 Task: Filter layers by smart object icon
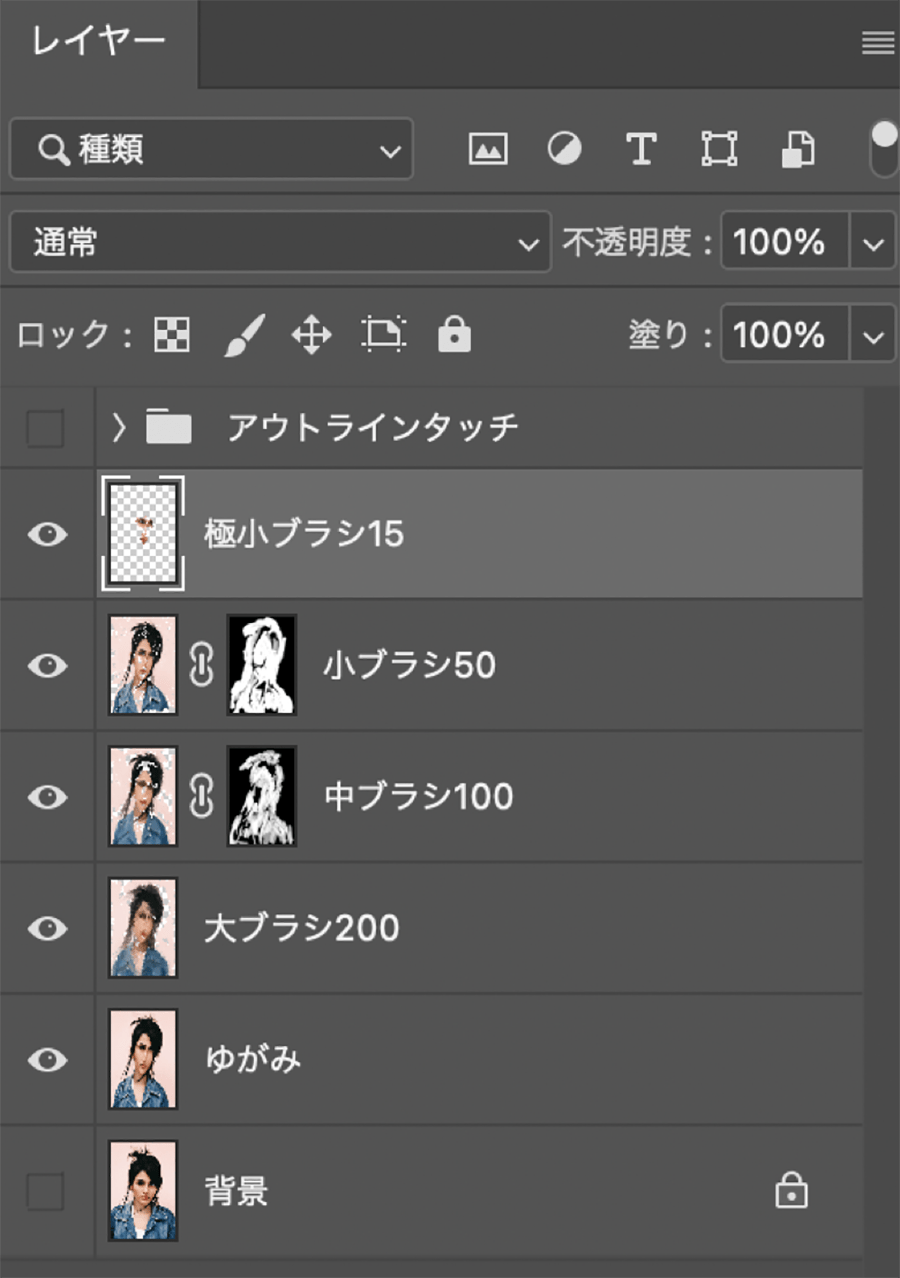click(x=797, y=149)
